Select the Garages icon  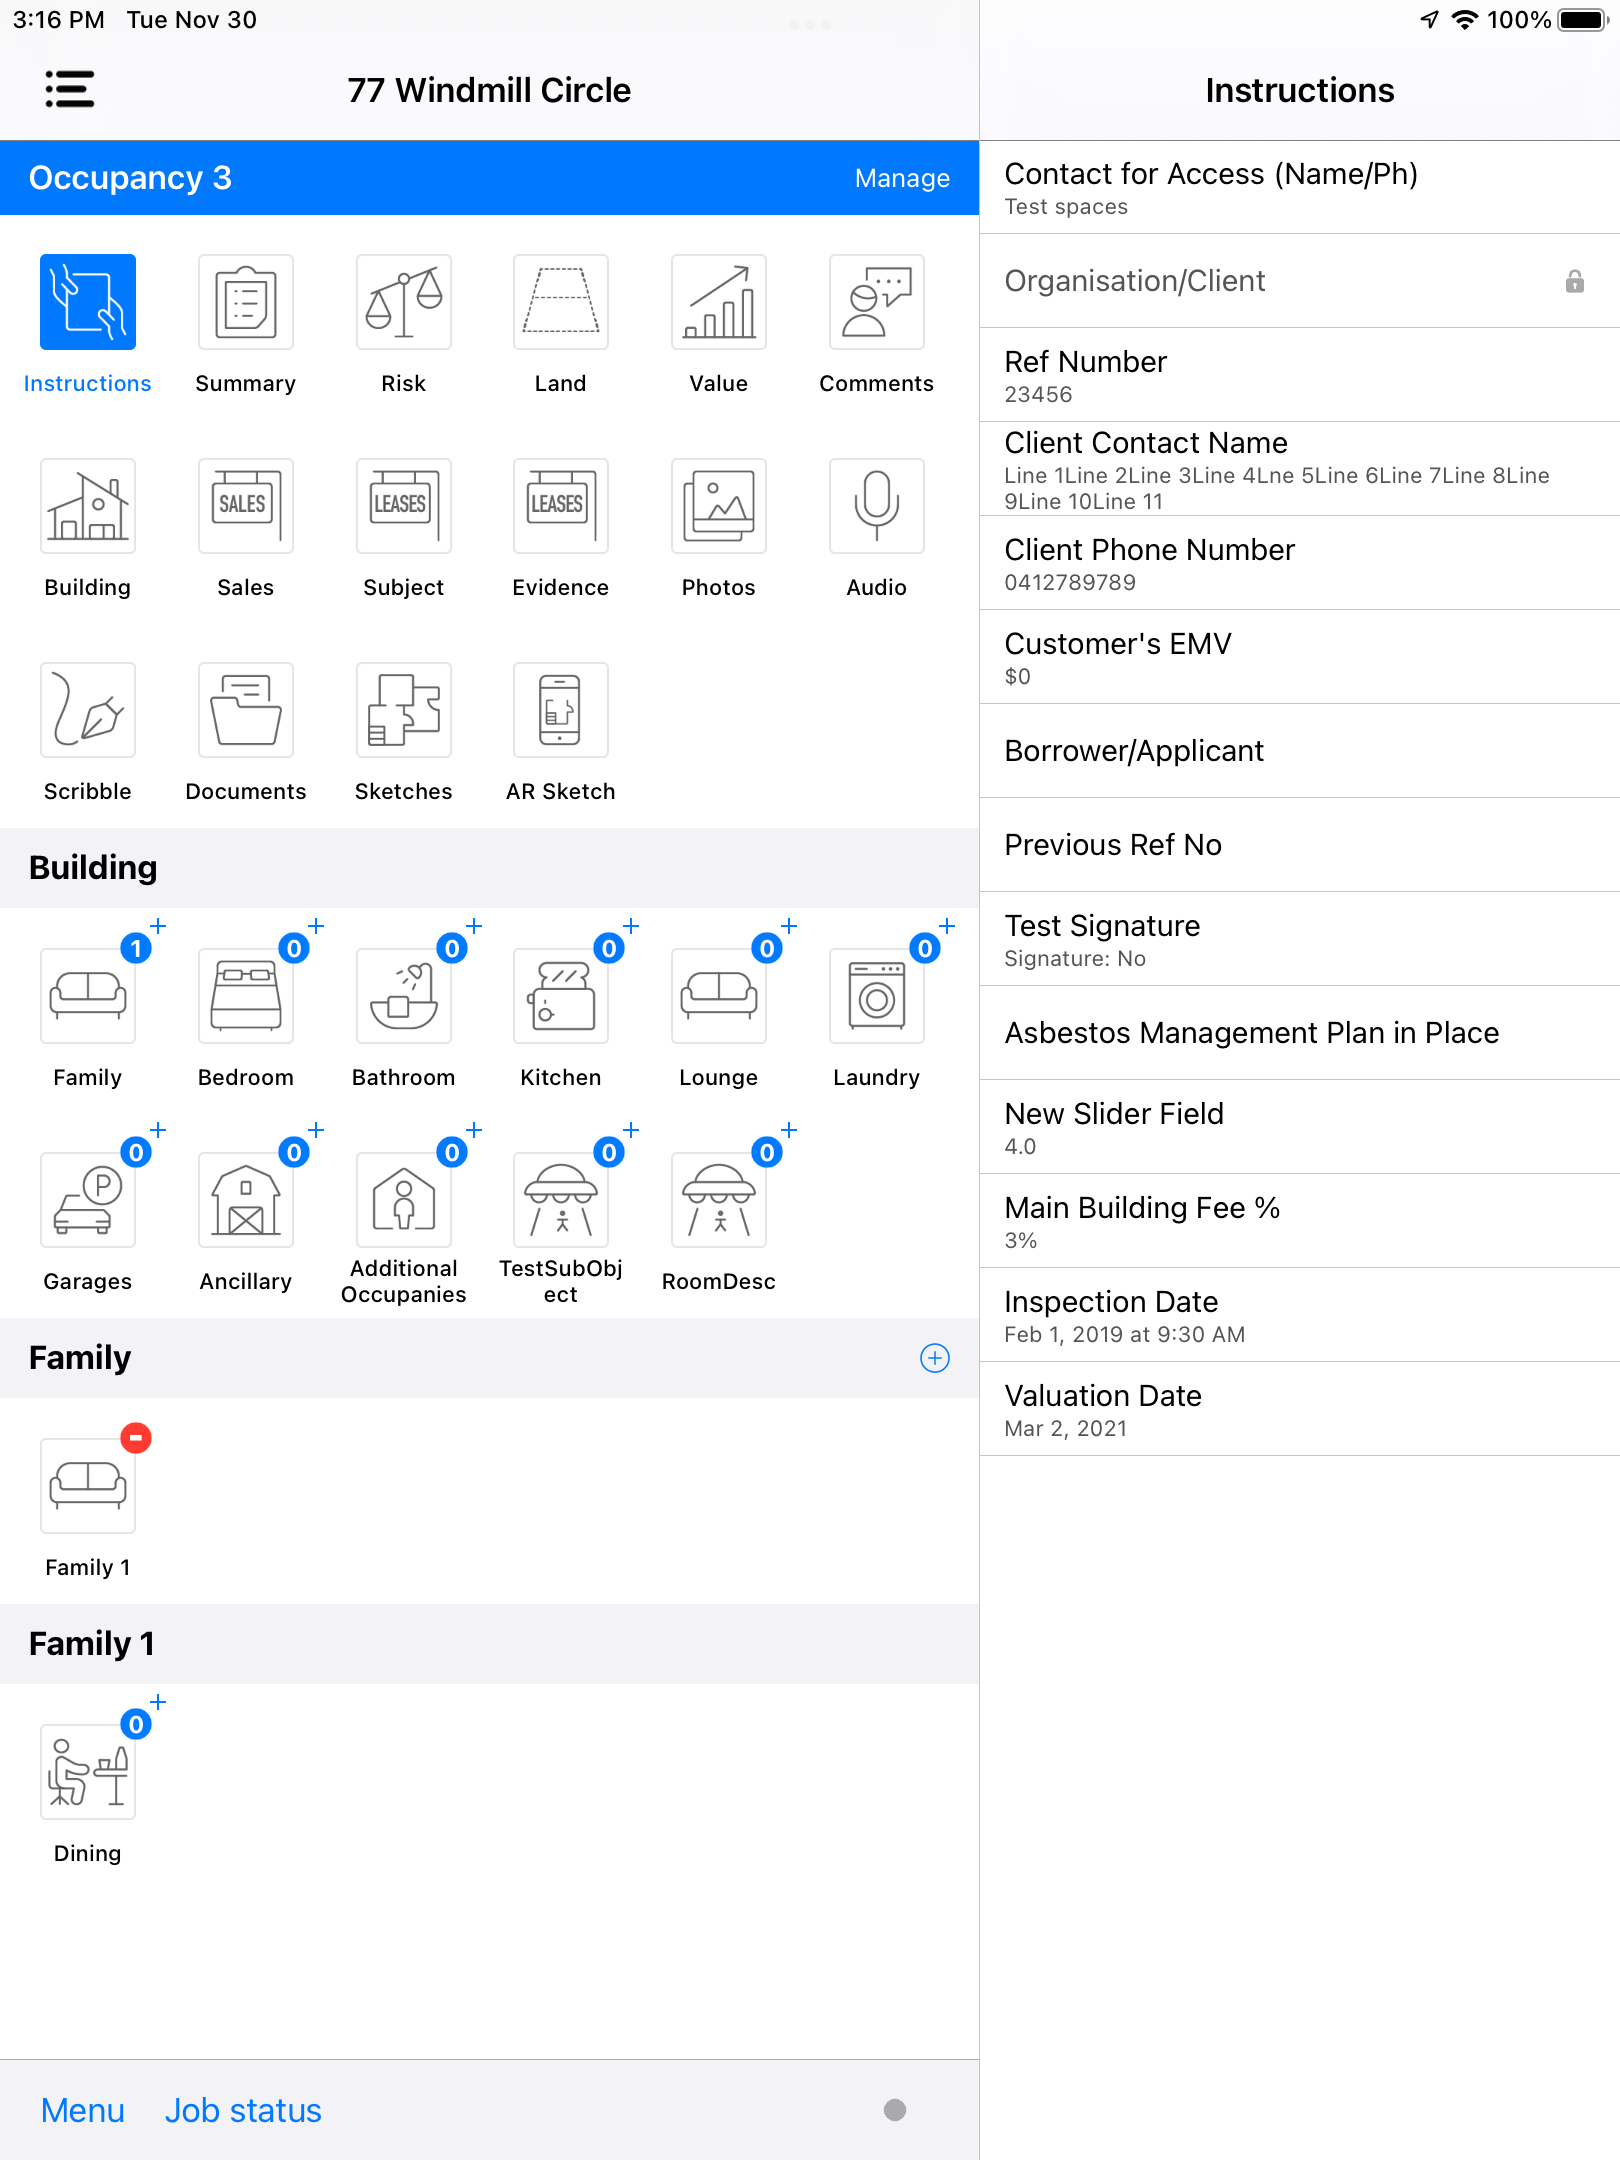(x=88, y=1200)
